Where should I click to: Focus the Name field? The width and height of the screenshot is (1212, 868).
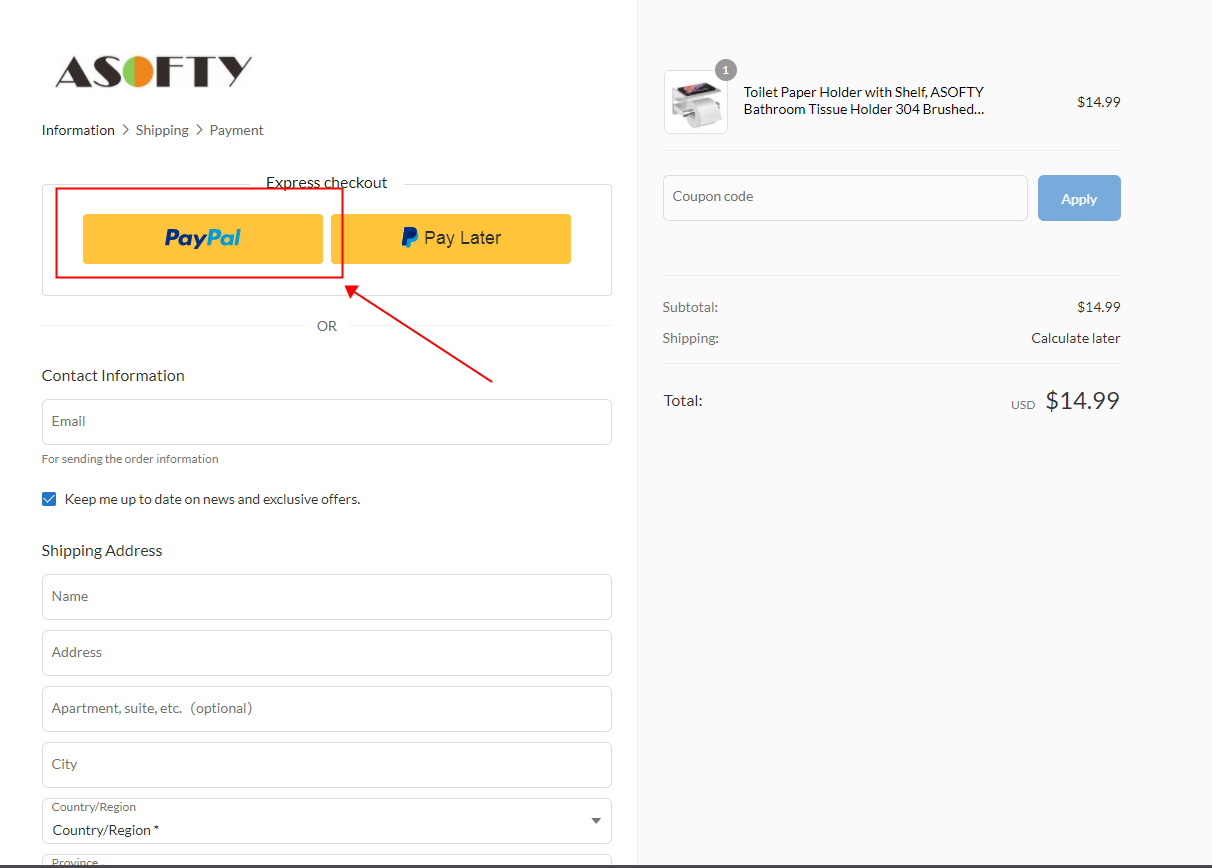tap(327, 597)
